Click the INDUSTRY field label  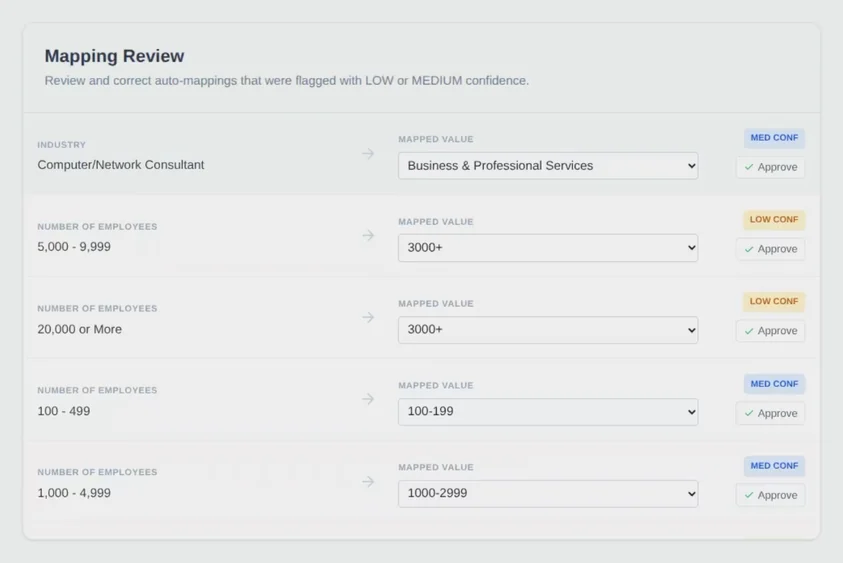click(61, 145)
